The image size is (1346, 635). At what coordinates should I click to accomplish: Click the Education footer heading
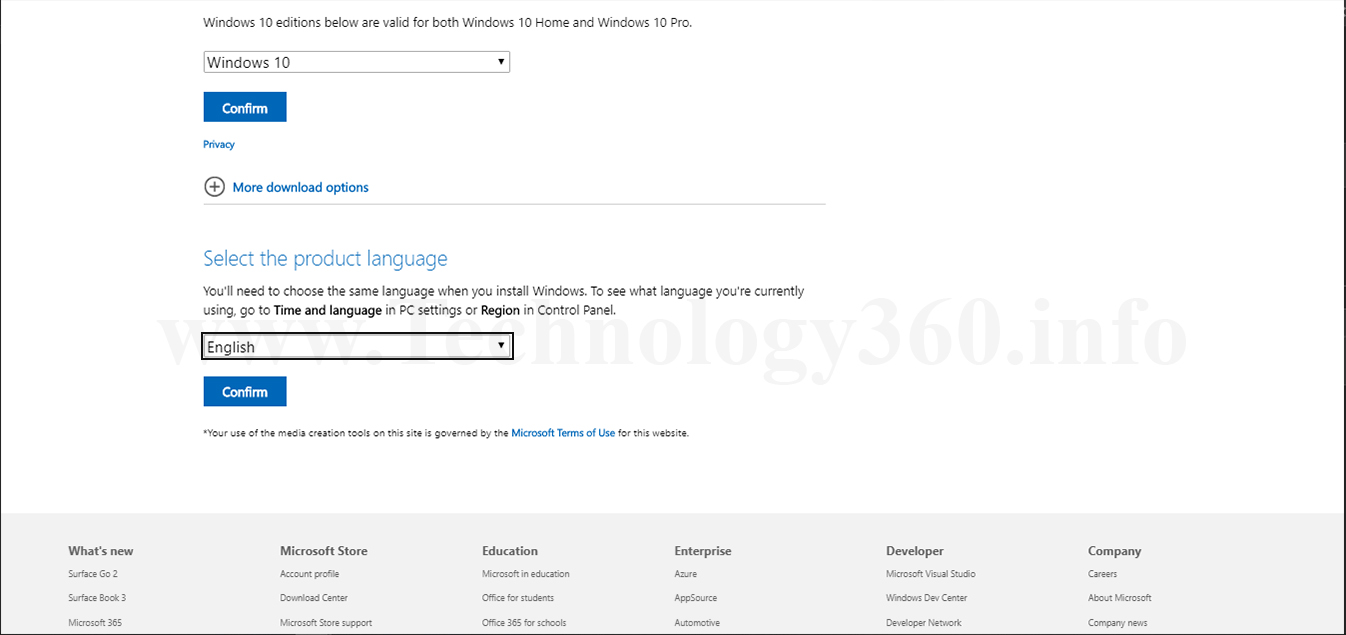(x=510, y=551)
